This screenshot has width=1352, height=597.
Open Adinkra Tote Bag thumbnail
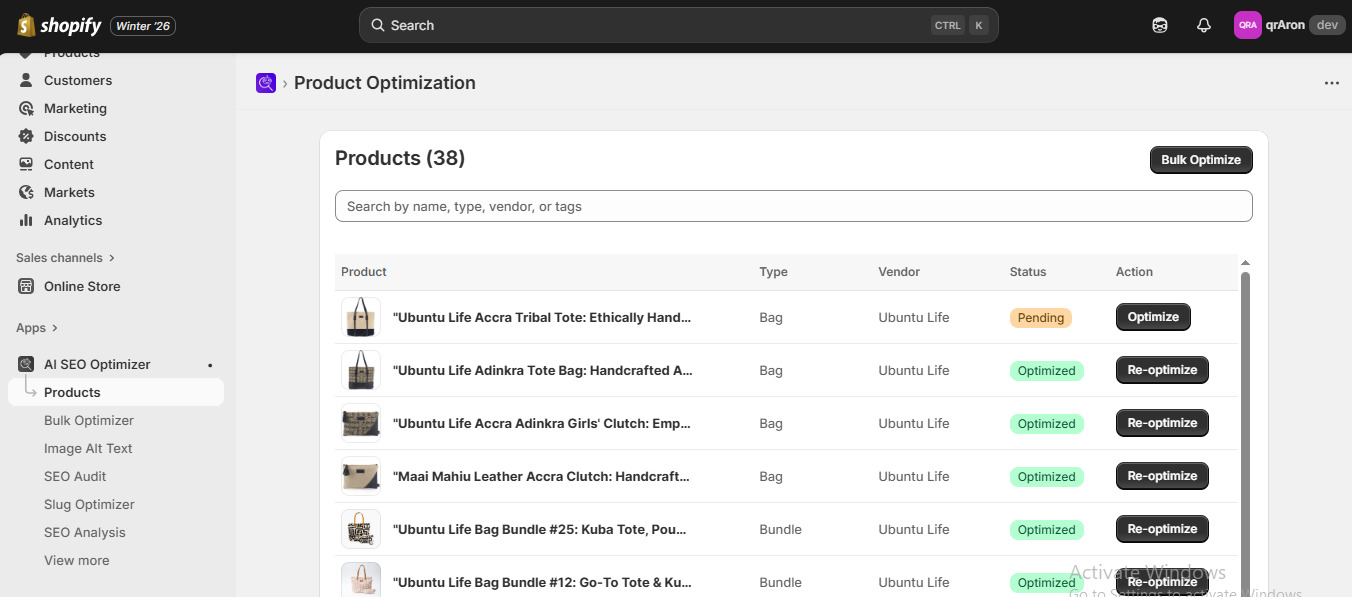360,370
